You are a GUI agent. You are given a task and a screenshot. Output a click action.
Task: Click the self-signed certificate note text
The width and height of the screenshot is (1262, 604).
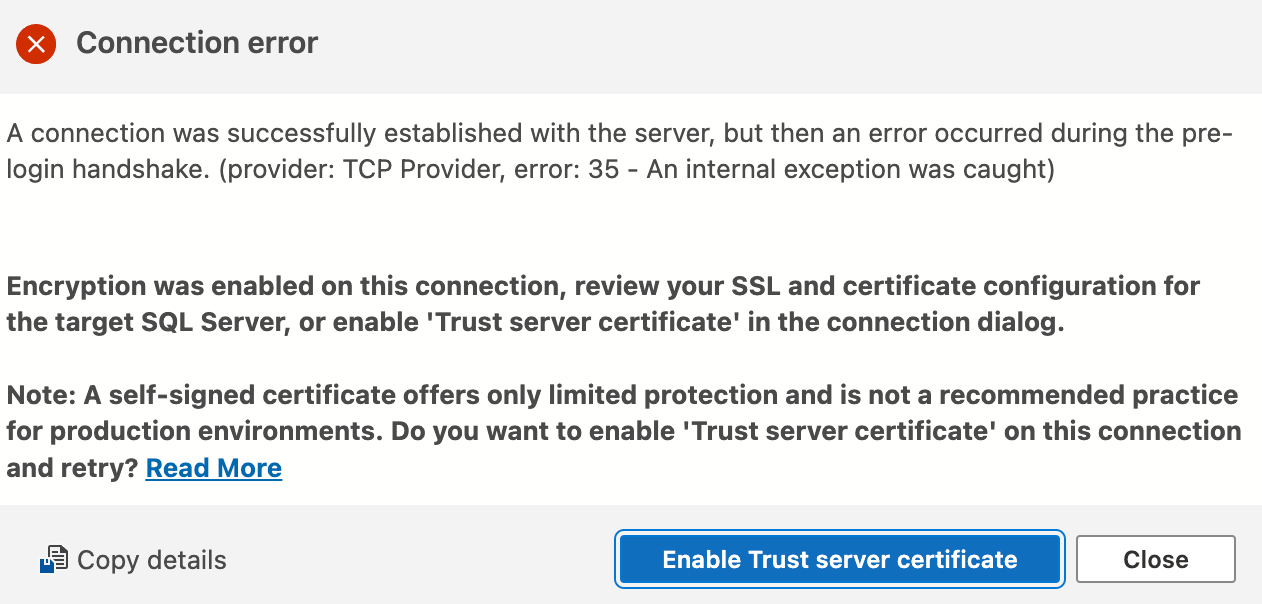point(600,431)
